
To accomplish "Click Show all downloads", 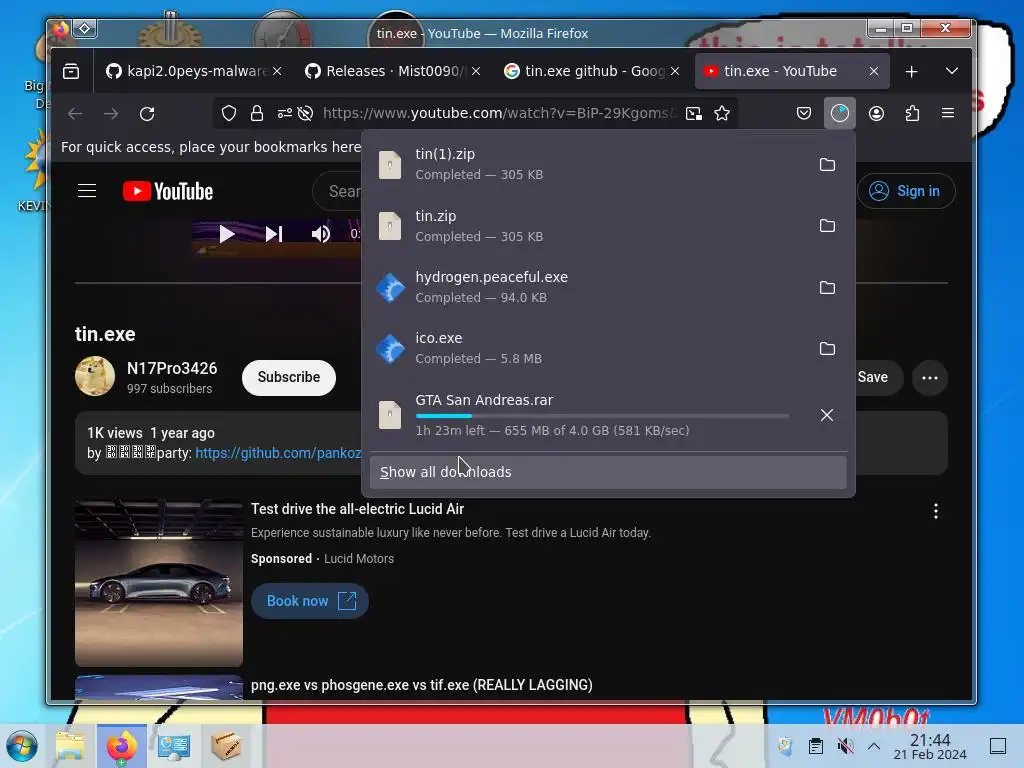I will click(608, 472).
